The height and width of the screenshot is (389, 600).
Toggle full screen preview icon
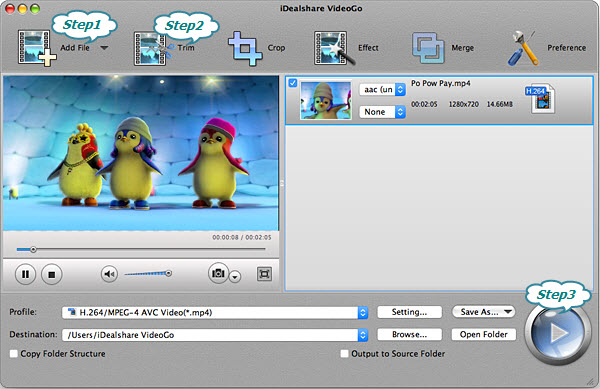(264, 274)
